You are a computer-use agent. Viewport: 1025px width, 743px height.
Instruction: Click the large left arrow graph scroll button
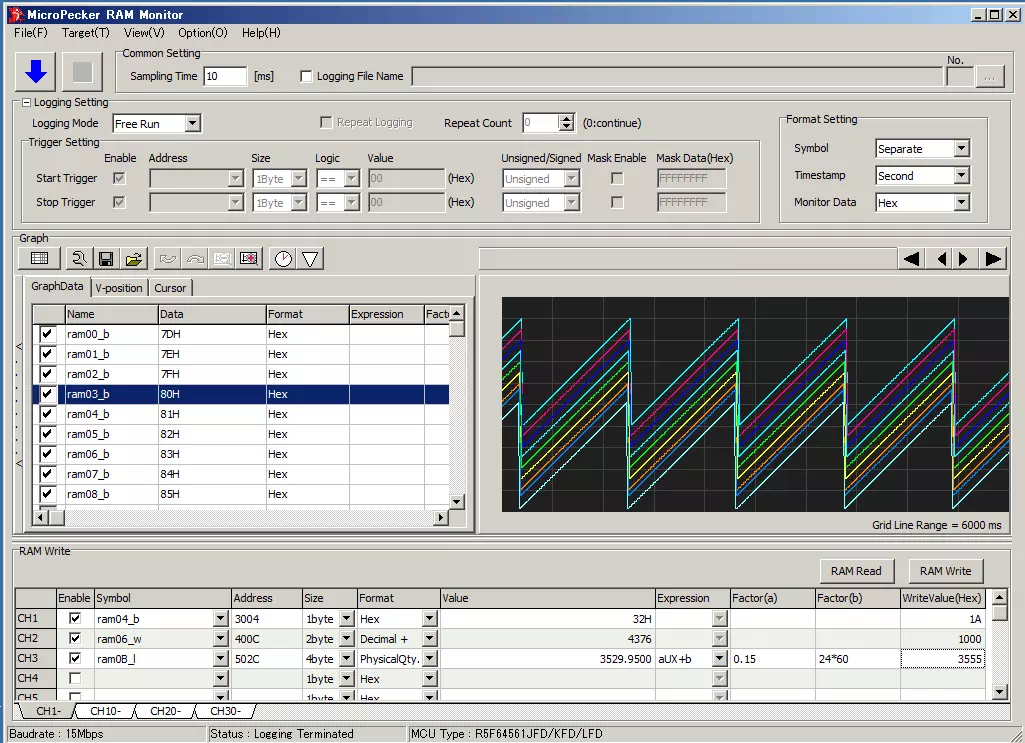coord(911,259)
